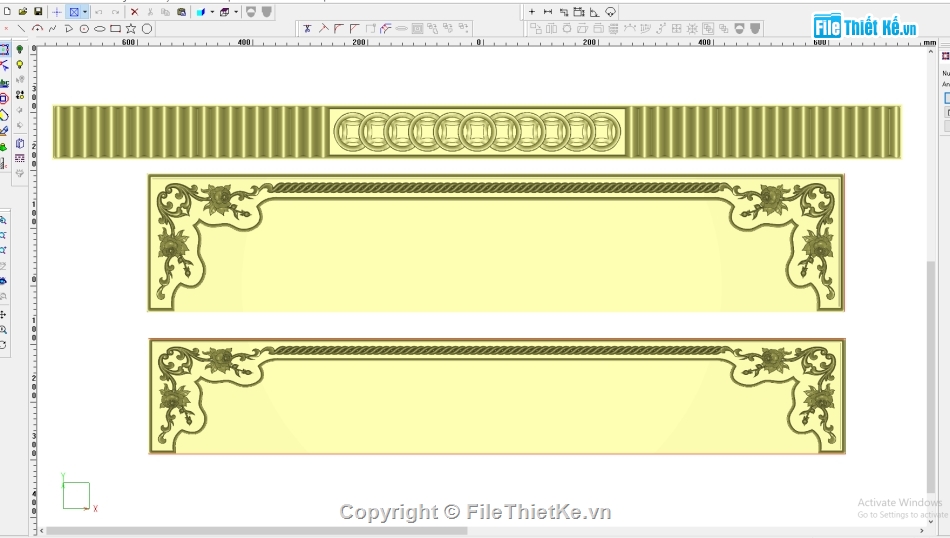Viewport: 950px width, 538px height.
Task: Click the Redo arrow icon
Action: [115, 12]
